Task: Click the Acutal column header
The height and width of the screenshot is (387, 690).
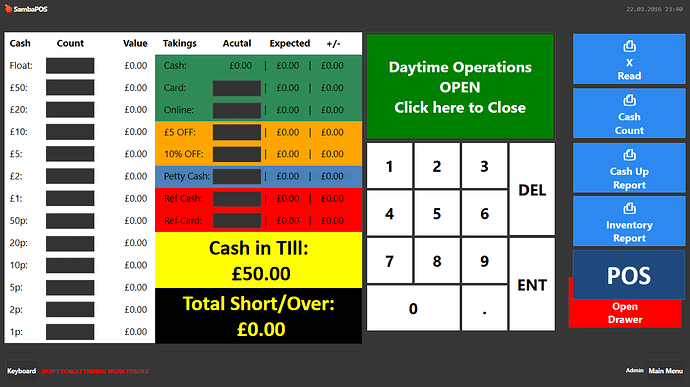Action: pos(237,43)
